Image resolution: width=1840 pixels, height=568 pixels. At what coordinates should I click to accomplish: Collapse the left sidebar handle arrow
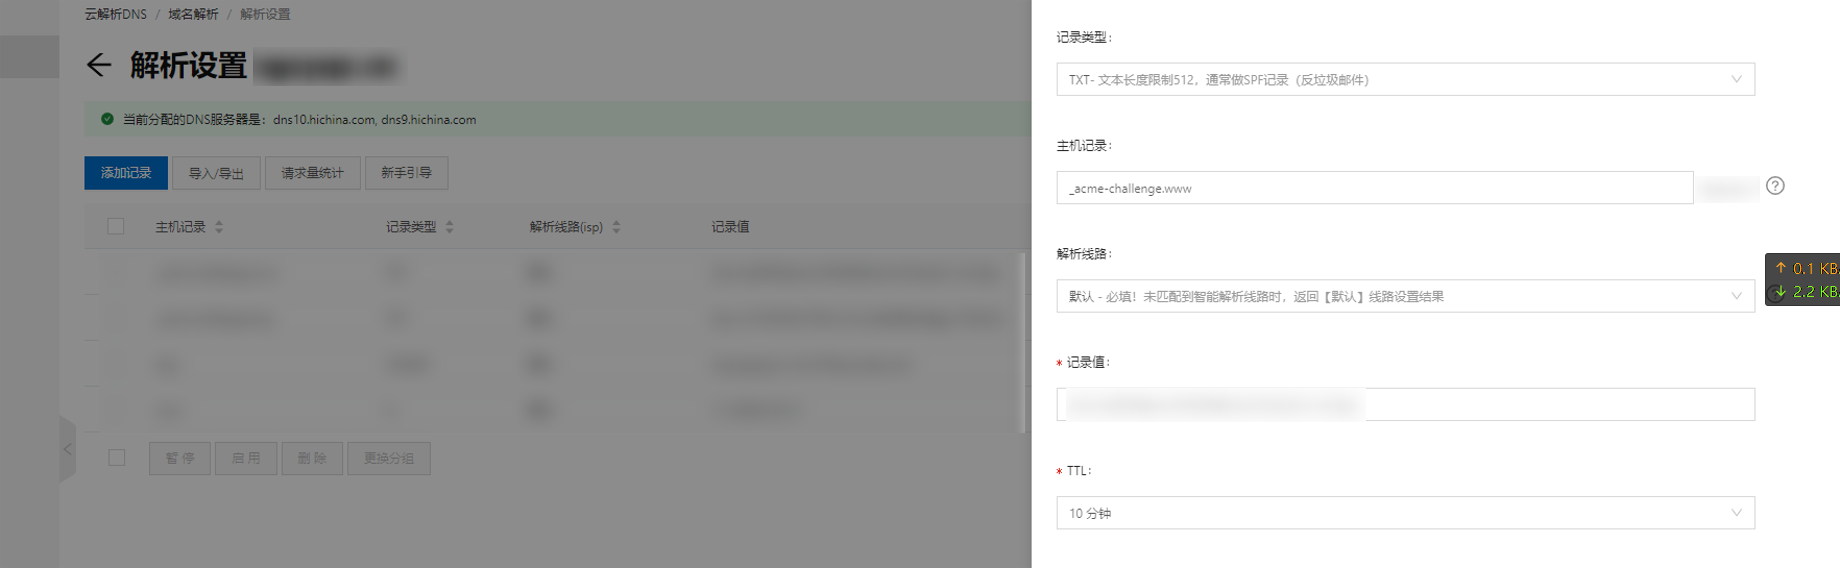point(67,450)
